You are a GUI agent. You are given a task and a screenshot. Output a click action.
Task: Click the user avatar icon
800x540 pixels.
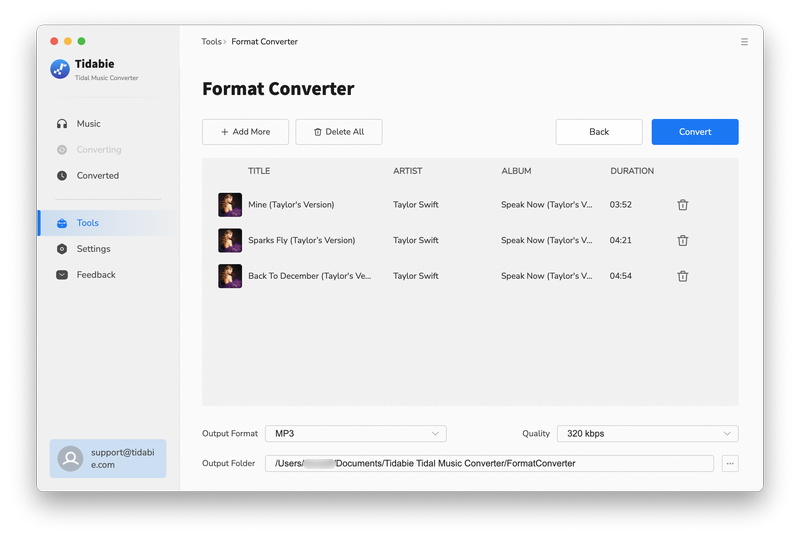click(70, 459)
